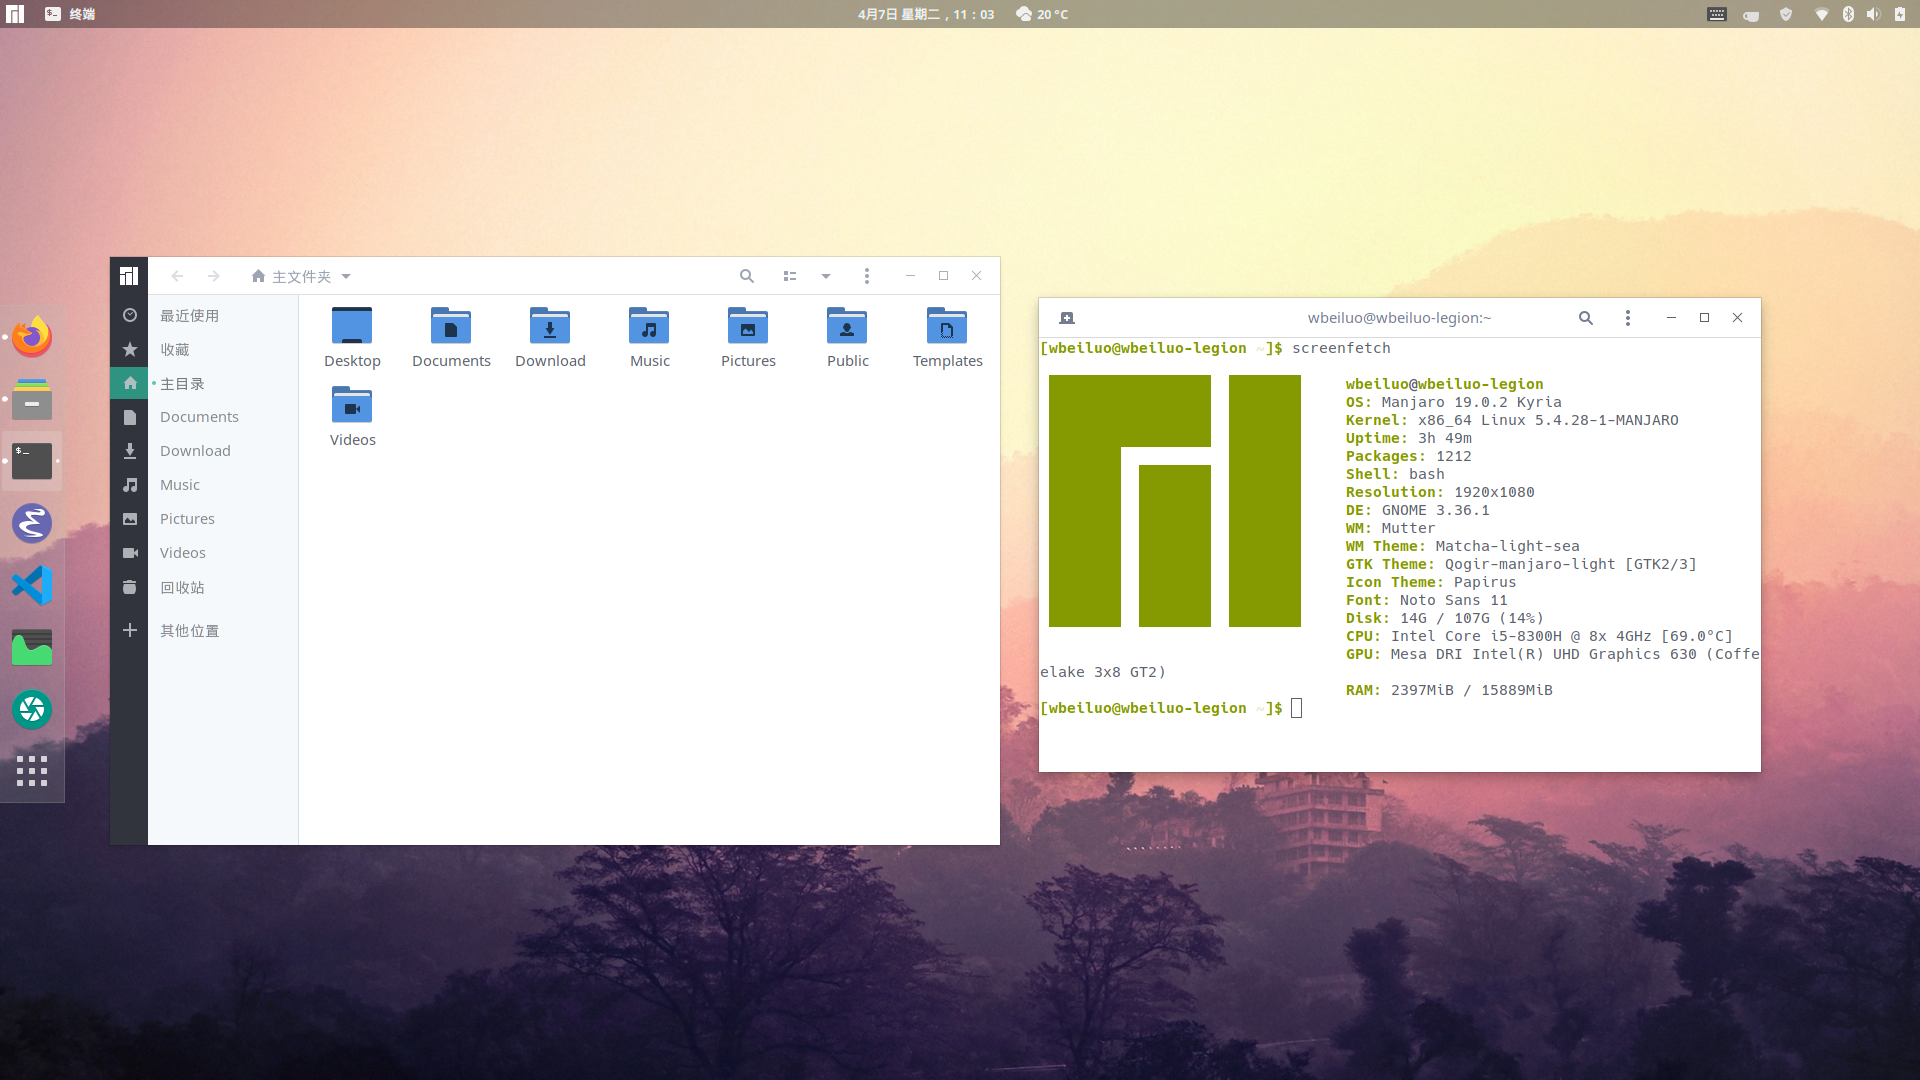Click the date and time in top bar
The width and height of the screenshot is (1920, 1080).
pyautogui.click(x=926, y=14)
